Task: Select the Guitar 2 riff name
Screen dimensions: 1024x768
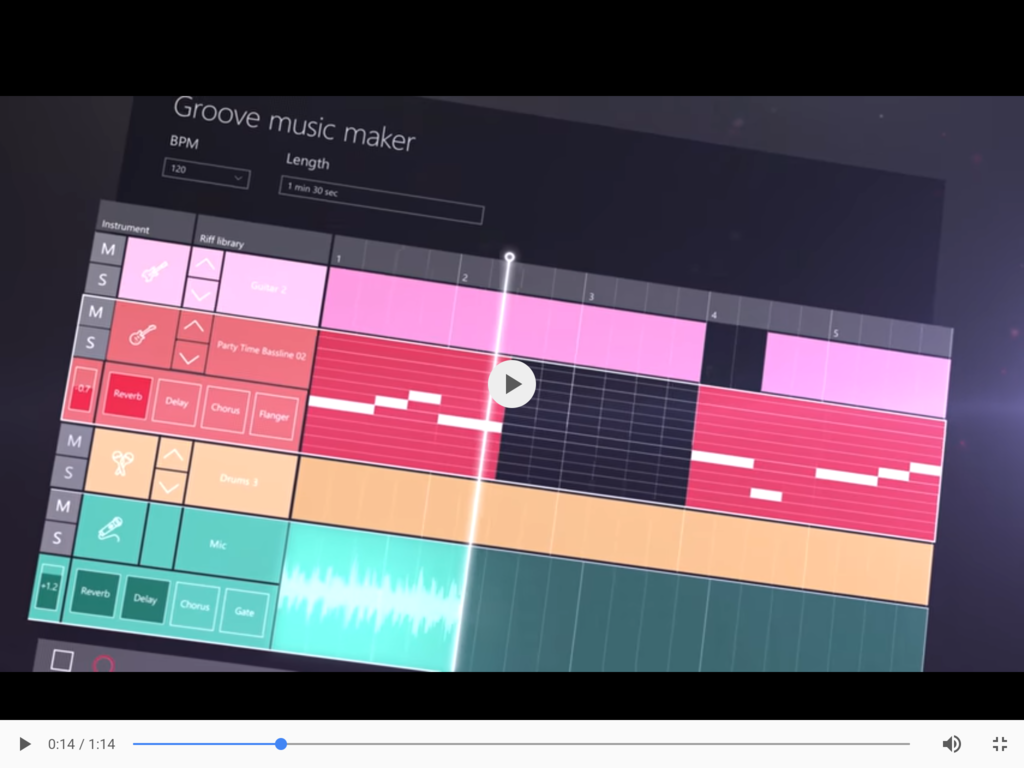Action: [x=268, y=287]
